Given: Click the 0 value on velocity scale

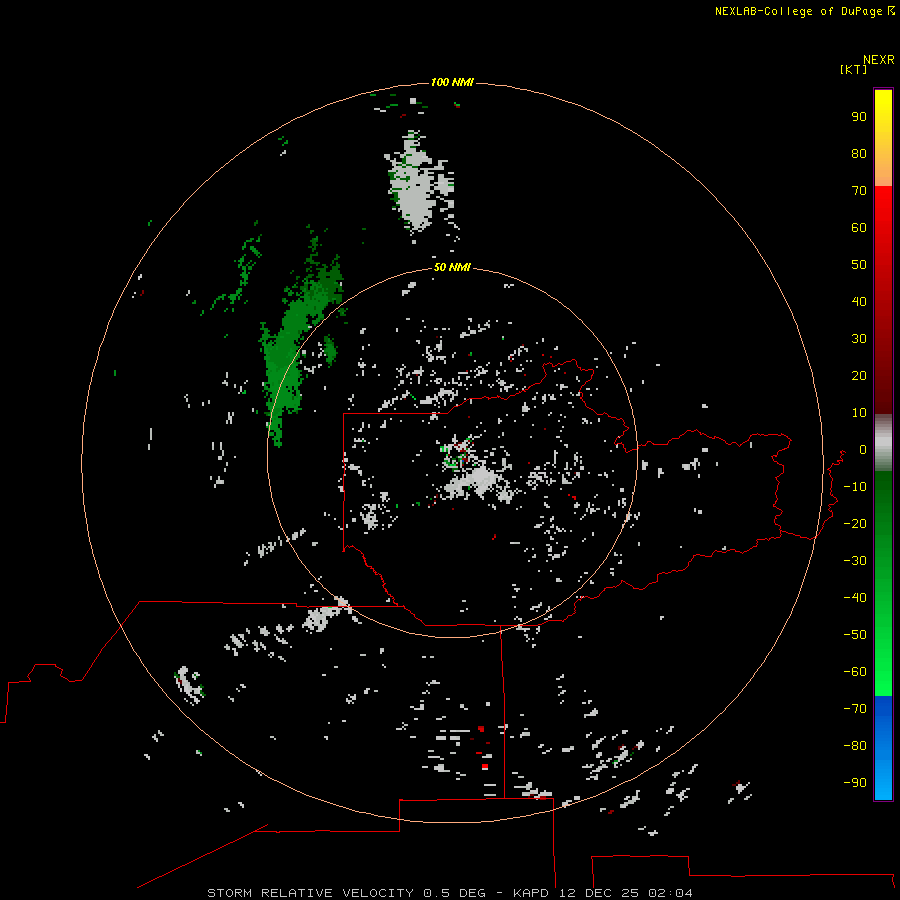Looking at the screenshot, I should 863,449.
